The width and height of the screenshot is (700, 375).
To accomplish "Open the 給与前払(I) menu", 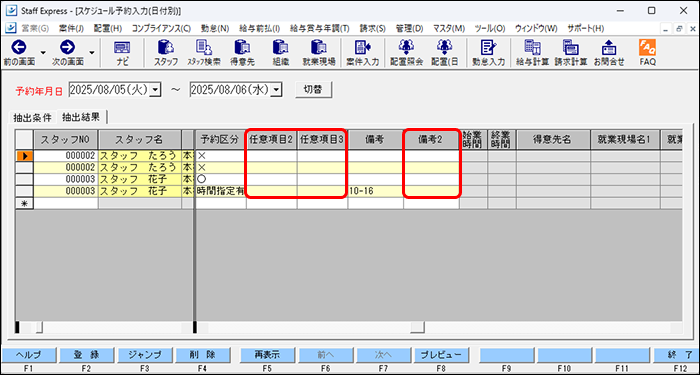I will coord(259,28).
